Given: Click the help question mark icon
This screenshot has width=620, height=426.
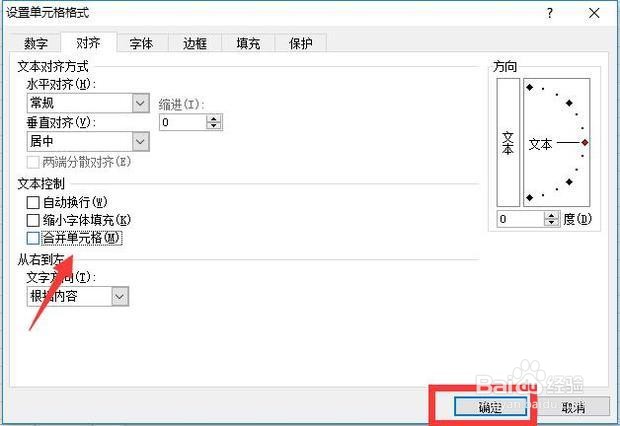Looking at the screenshot, I should click(x=550, y=13).
